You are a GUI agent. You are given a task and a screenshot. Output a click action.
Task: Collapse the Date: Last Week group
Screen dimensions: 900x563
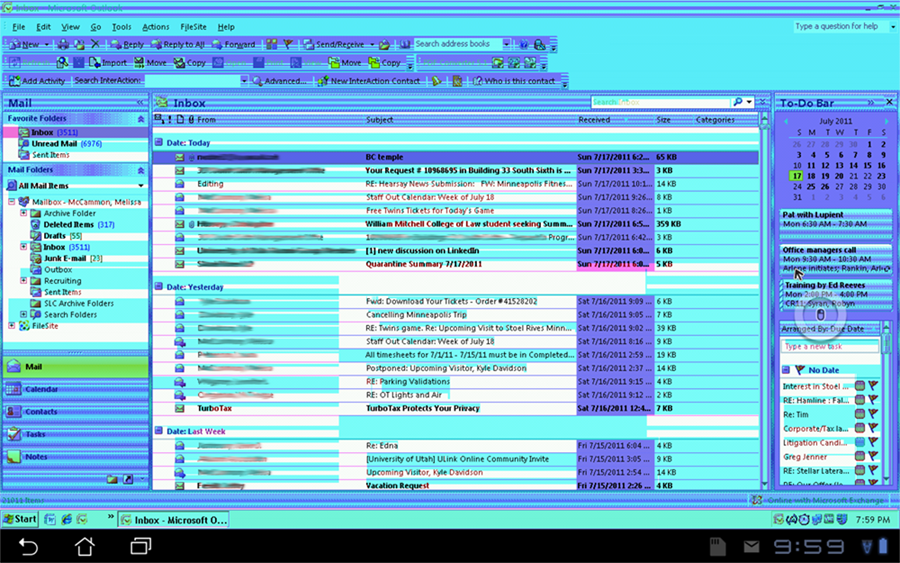(159, 430)
